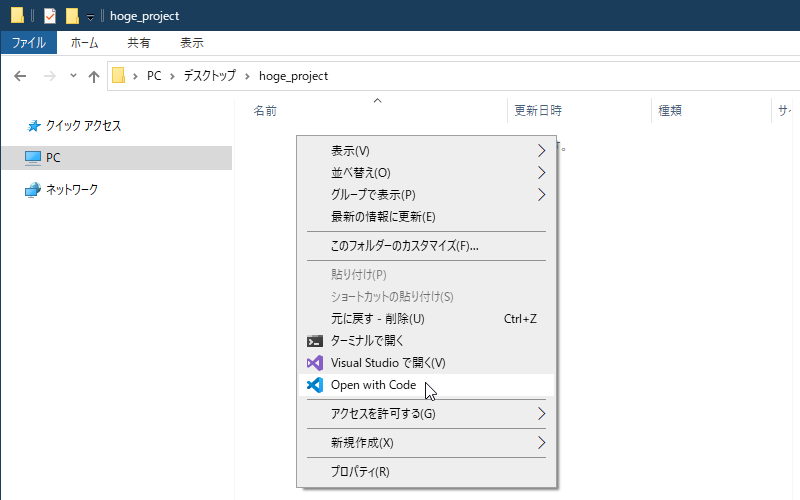Click chevron after デスクトップ in address bar
Screen dimensions: 800x500
[247, 77]
